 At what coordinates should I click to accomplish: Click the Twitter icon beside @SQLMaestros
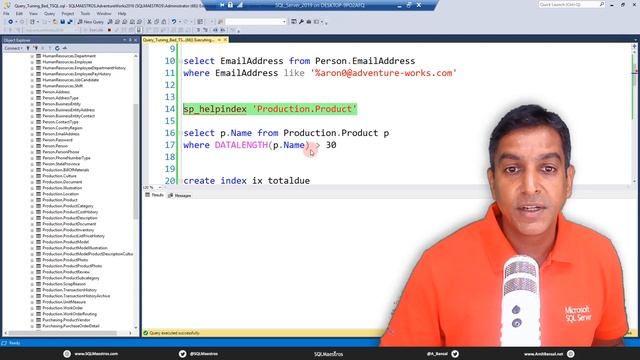[182, 354]
